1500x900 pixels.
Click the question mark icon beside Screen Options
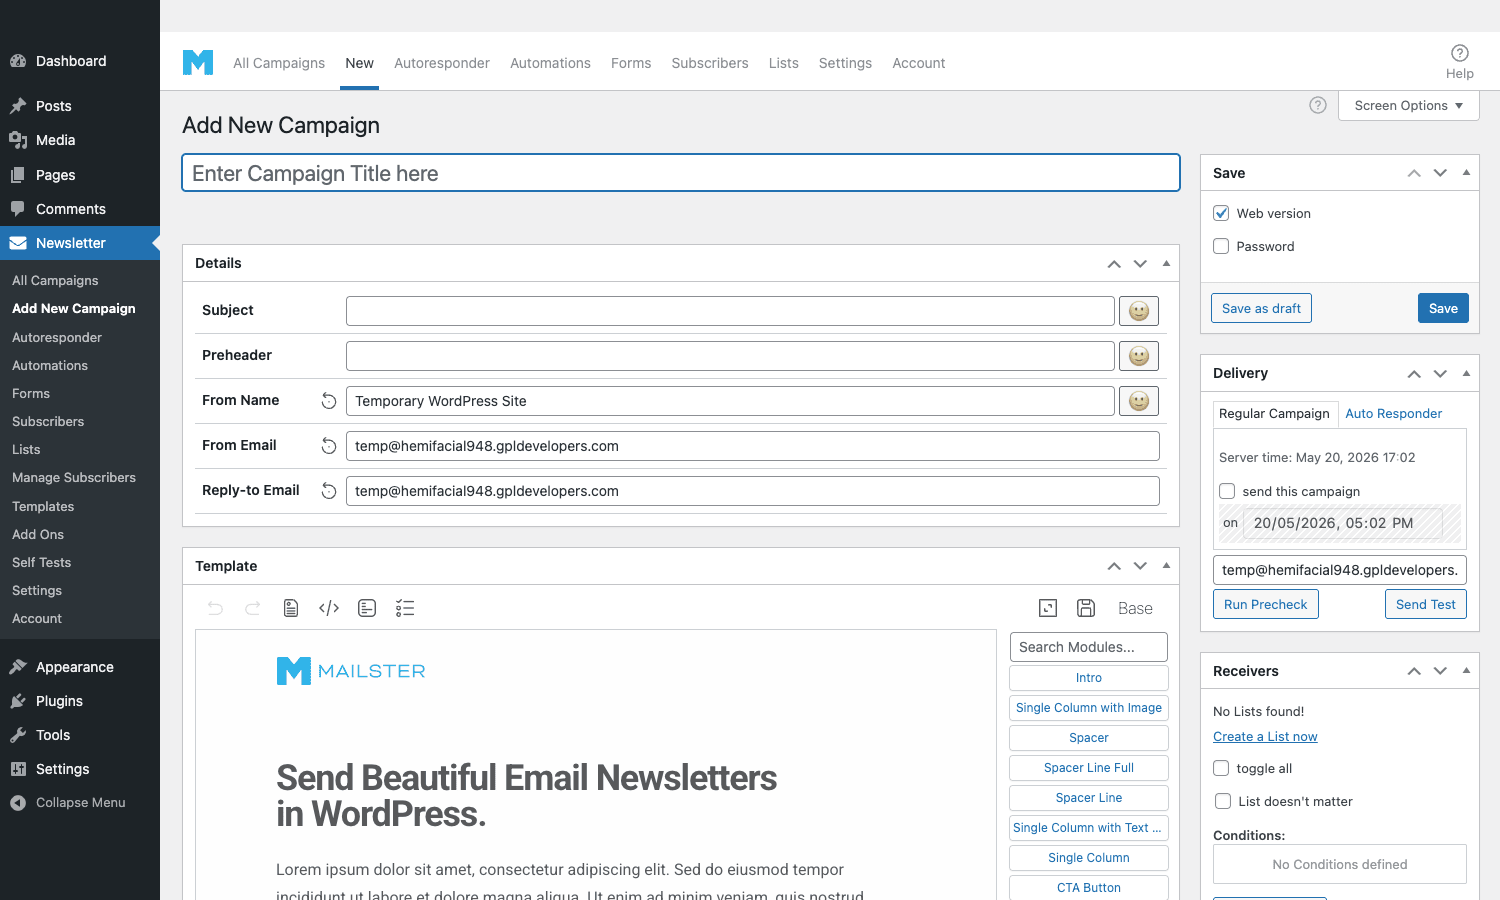tap(1318, 105)
